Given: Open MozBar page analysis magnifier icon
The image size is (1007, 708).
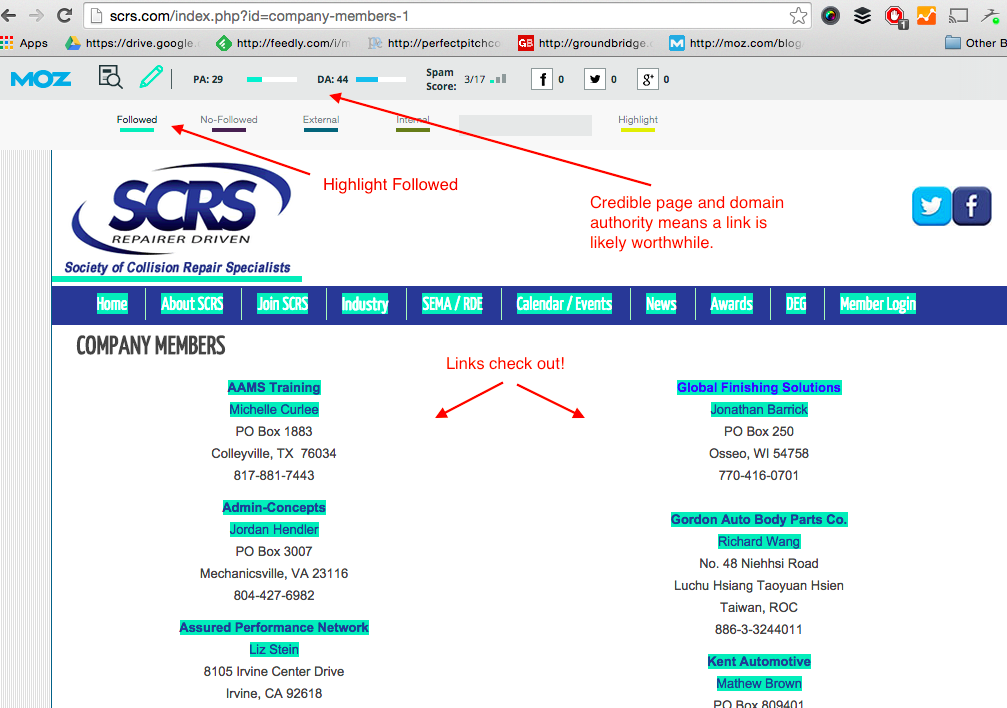Looking at the screenshot, I should coord(110,77).
